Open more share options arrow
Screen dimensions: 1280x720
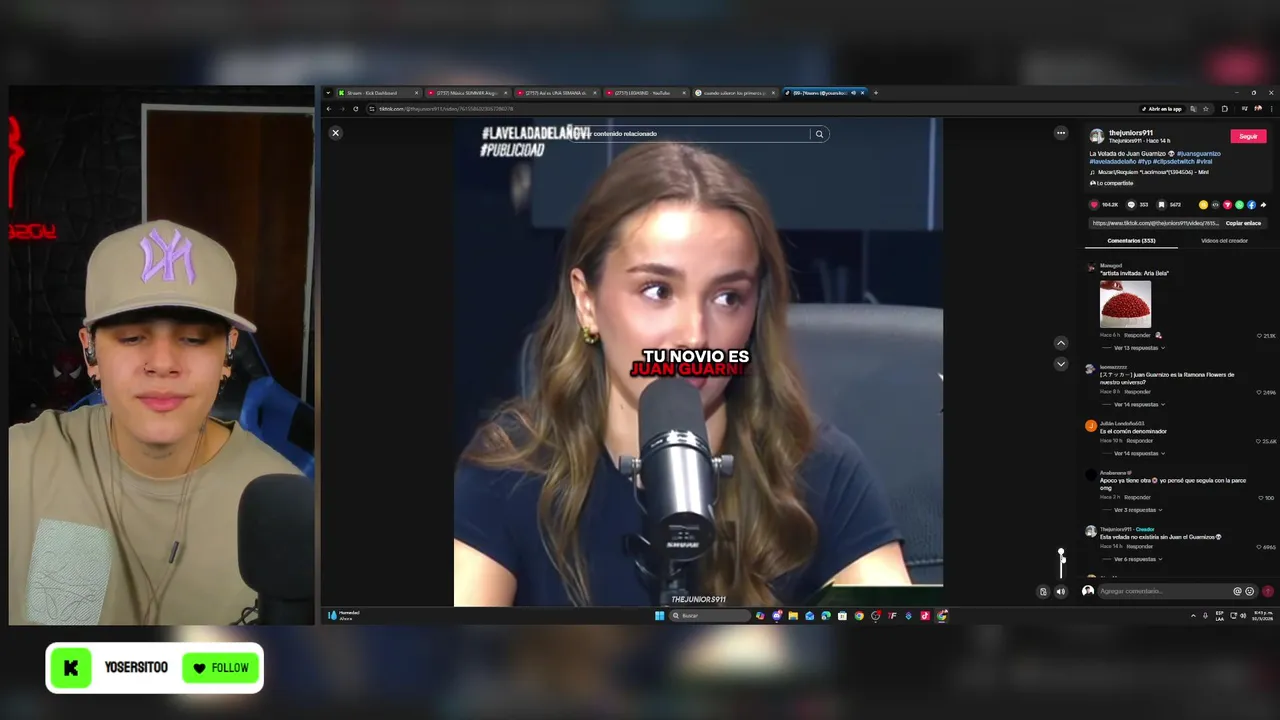1264,205
